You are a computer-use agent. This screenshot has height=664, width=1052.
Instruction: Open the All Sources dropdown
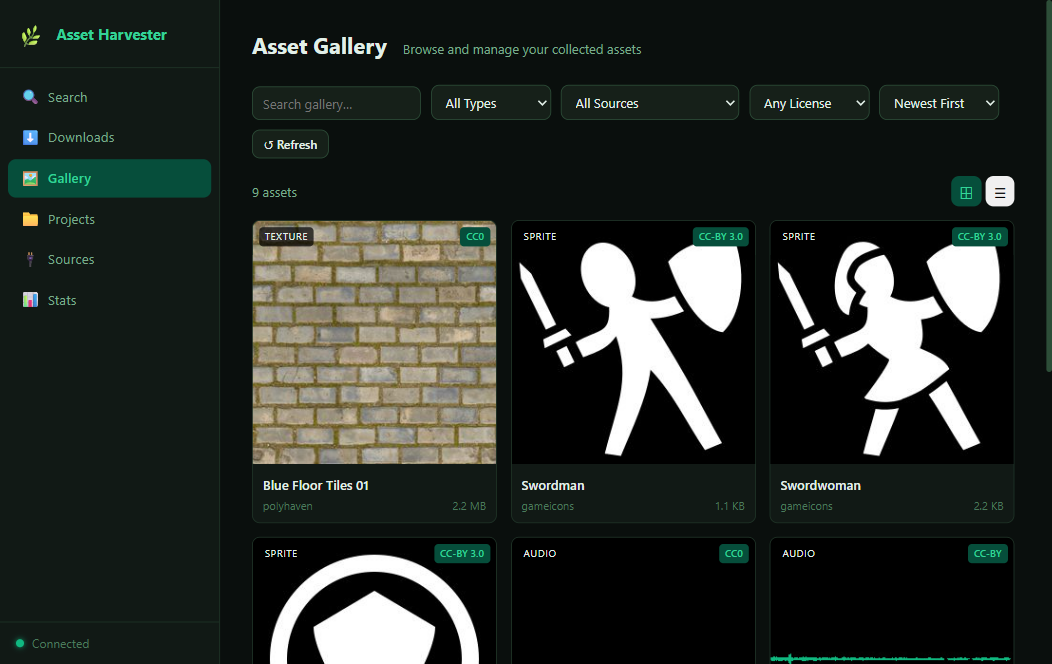[x=649, y=103]
